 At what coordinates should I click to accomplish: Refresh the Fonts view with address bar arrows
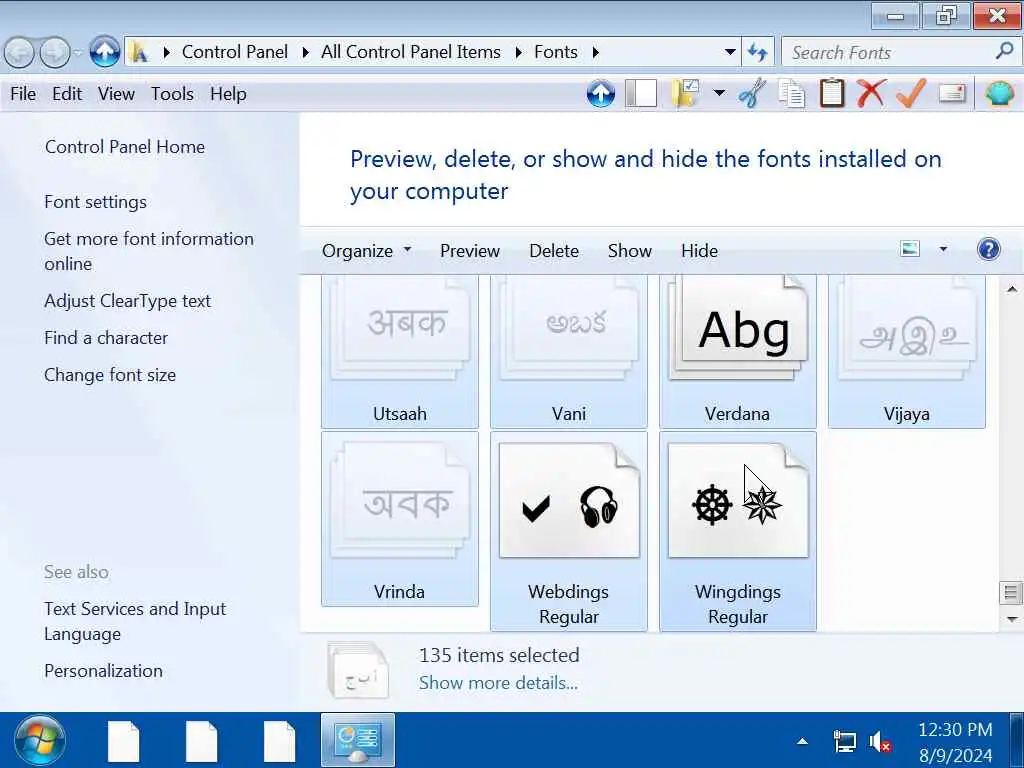[758, 52]
